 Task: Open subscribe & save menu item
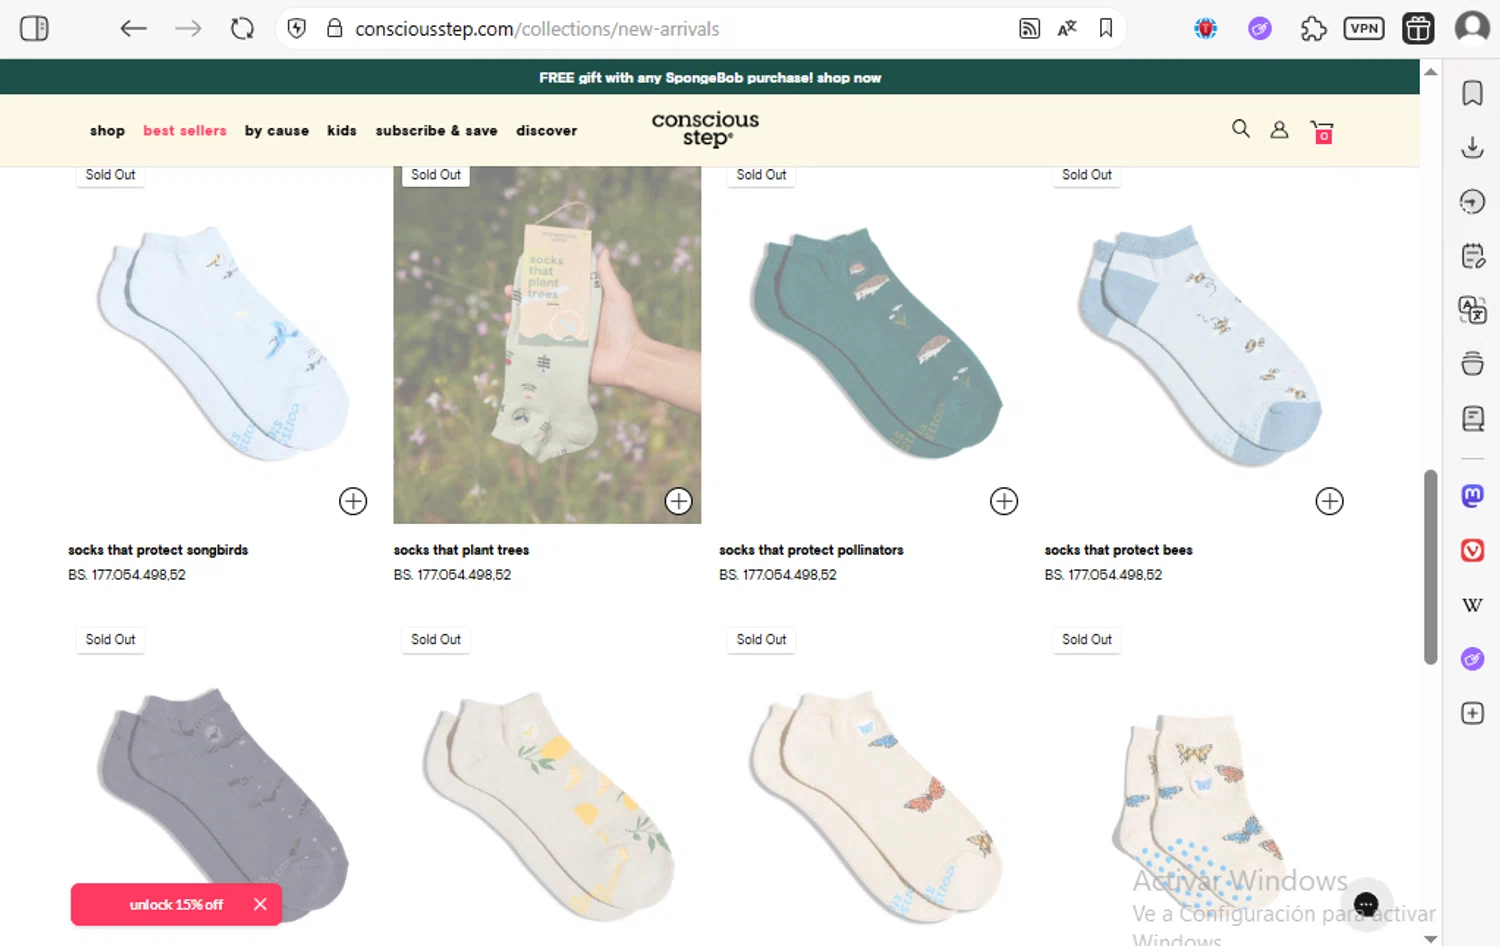tap(436, 130)
